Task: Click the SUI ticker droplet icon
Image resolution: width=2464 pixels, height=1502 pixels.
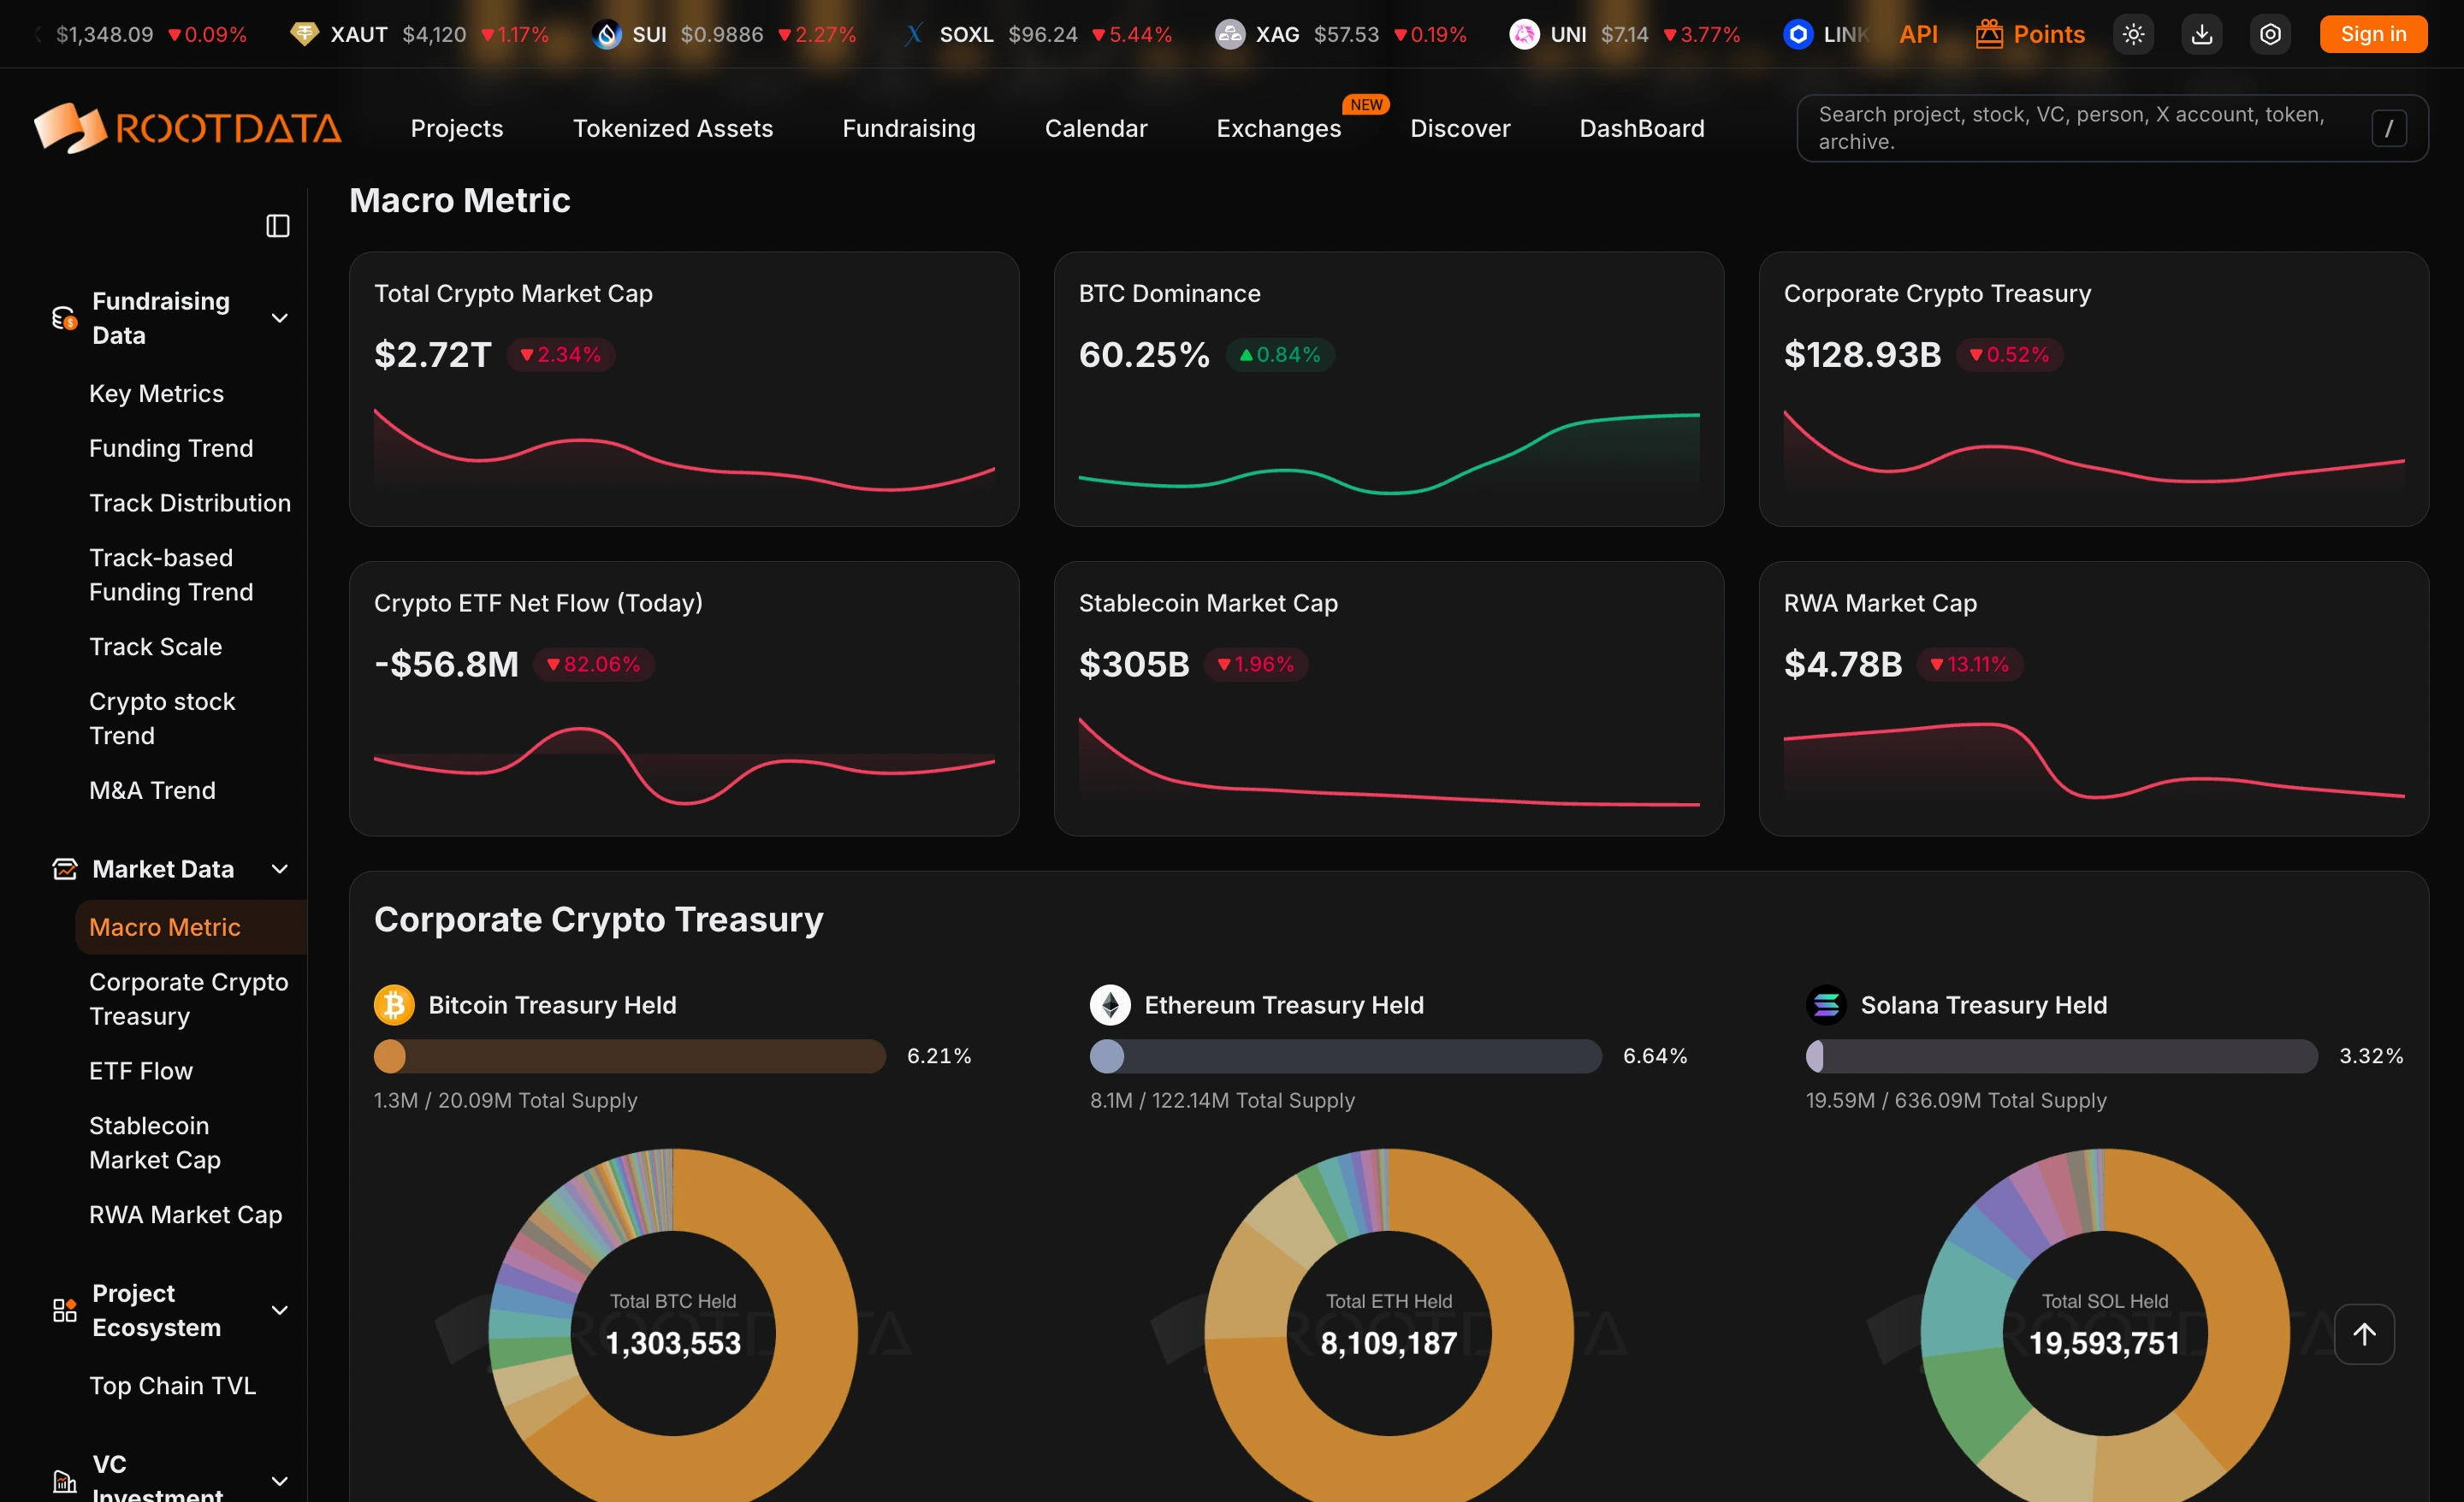Action: [x=607, y=34]
